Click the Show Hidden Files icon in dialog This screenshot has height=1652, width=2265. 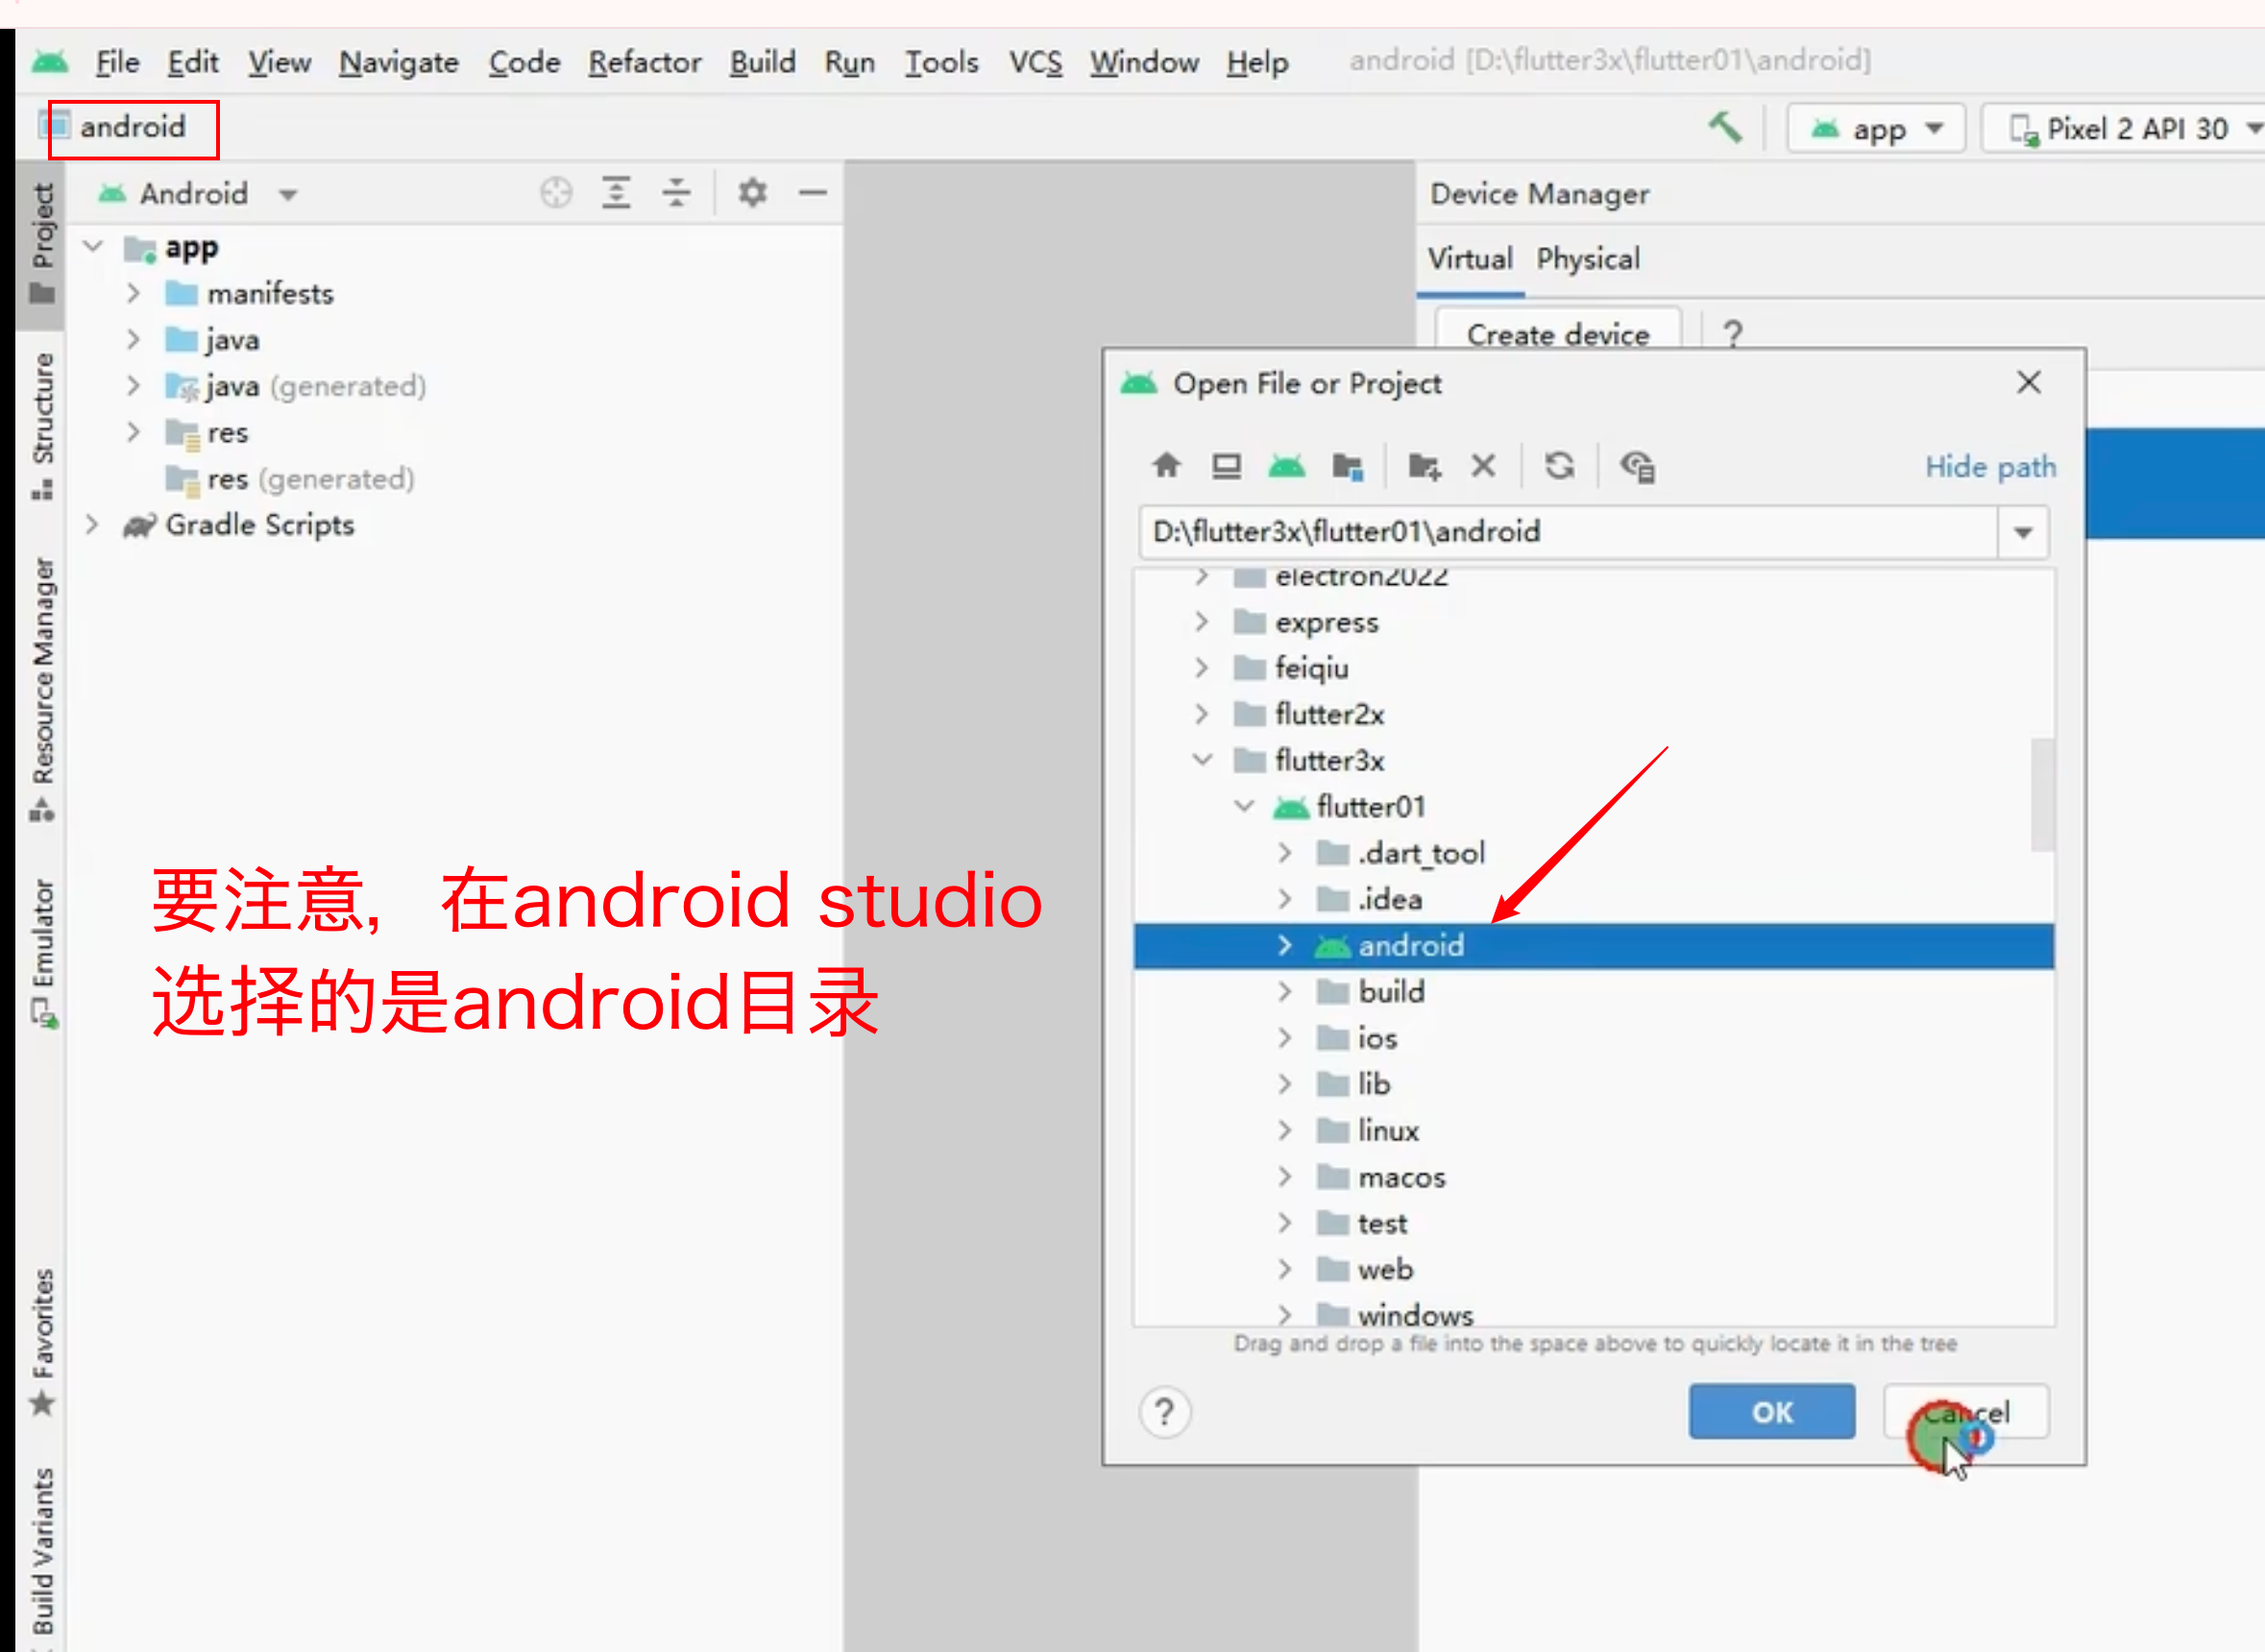[x=1637, y=466]
